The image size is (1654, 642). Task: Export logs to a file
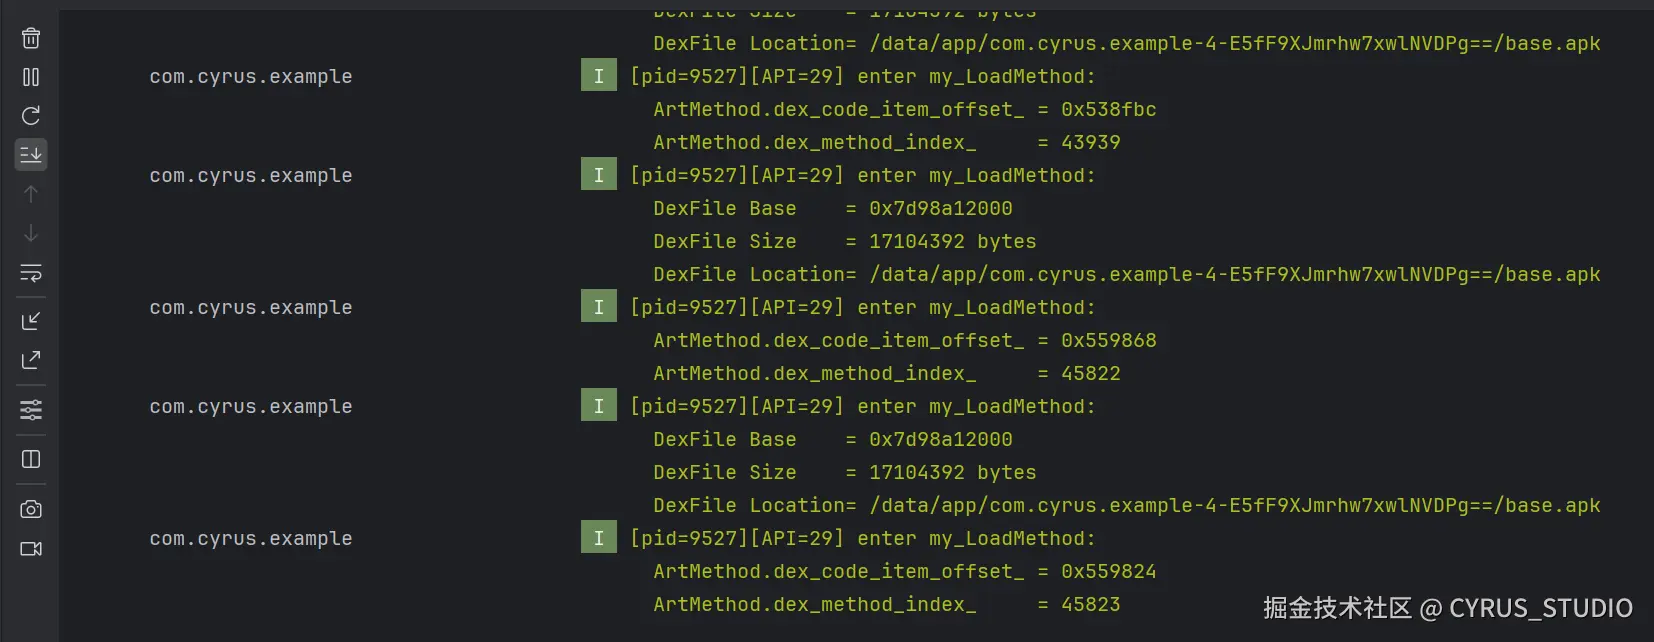[x=31, y=360]
